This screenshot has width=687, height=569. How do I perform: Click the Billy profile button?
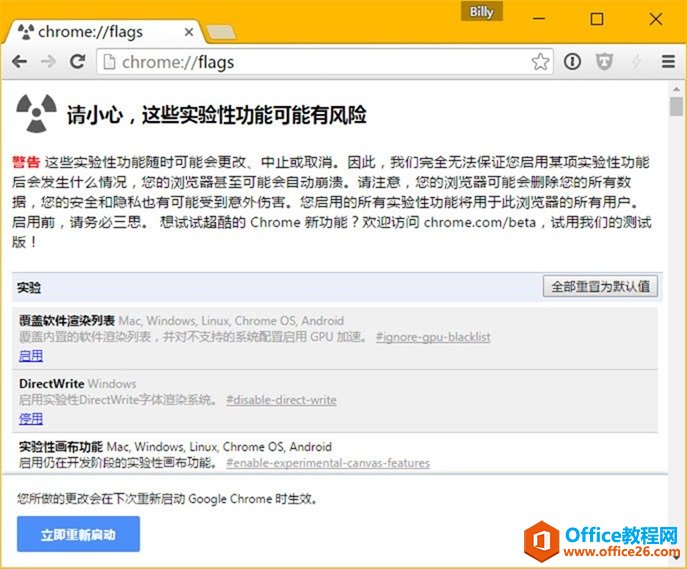482,11
